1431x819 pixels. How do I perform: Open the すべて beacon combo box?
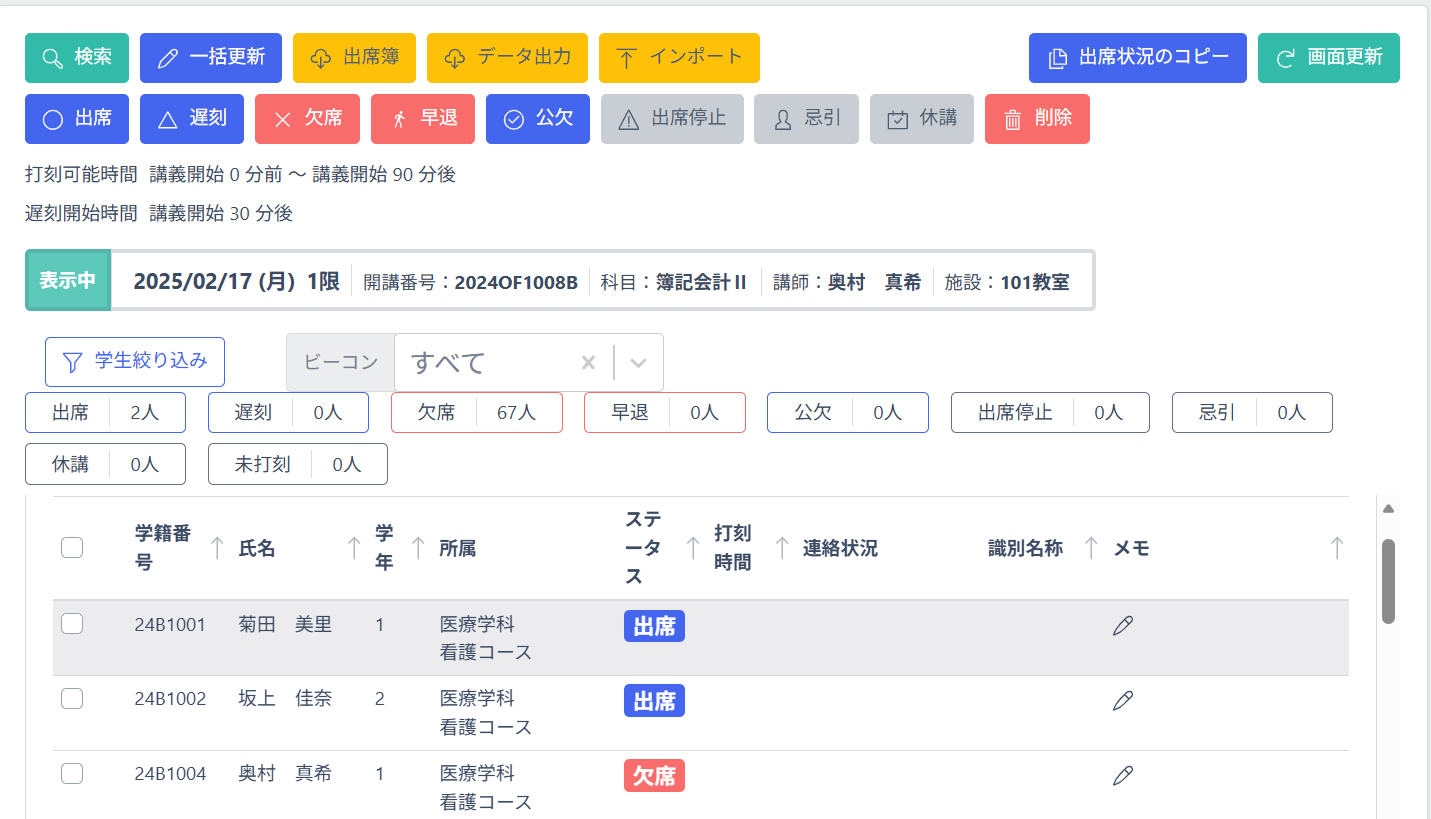485,362
